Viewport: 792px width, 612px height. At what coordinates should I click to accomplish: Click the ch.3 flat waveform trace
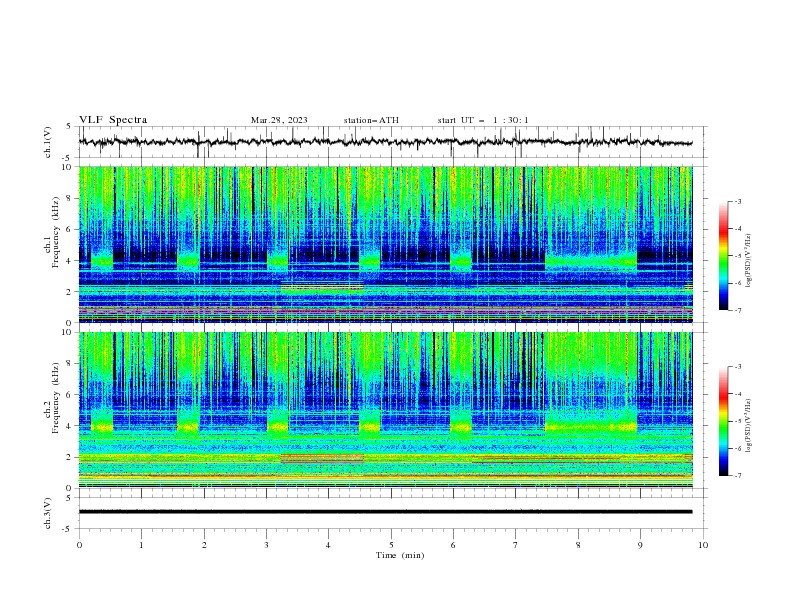385,512
